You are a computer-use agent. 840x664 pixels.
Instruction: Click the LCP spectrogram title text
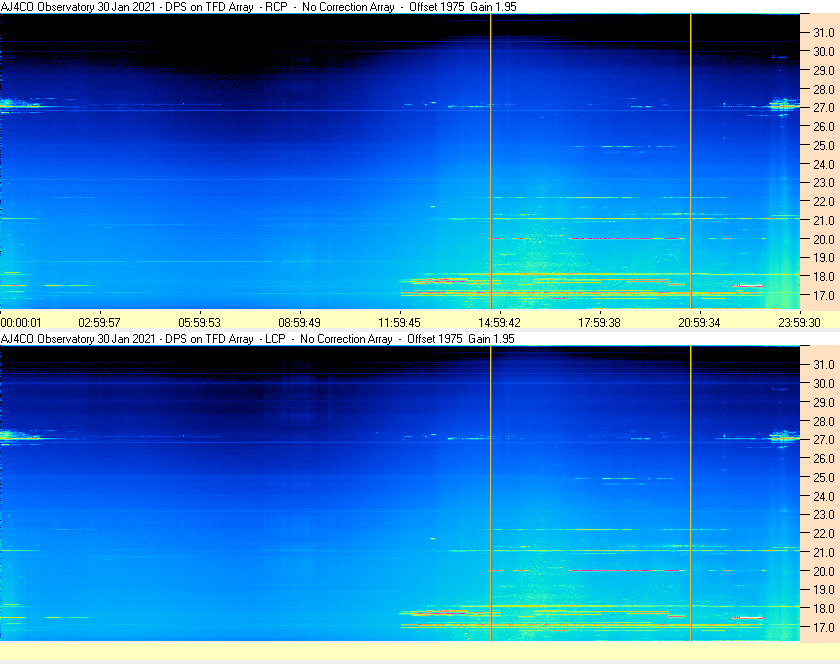pos(258,339)
